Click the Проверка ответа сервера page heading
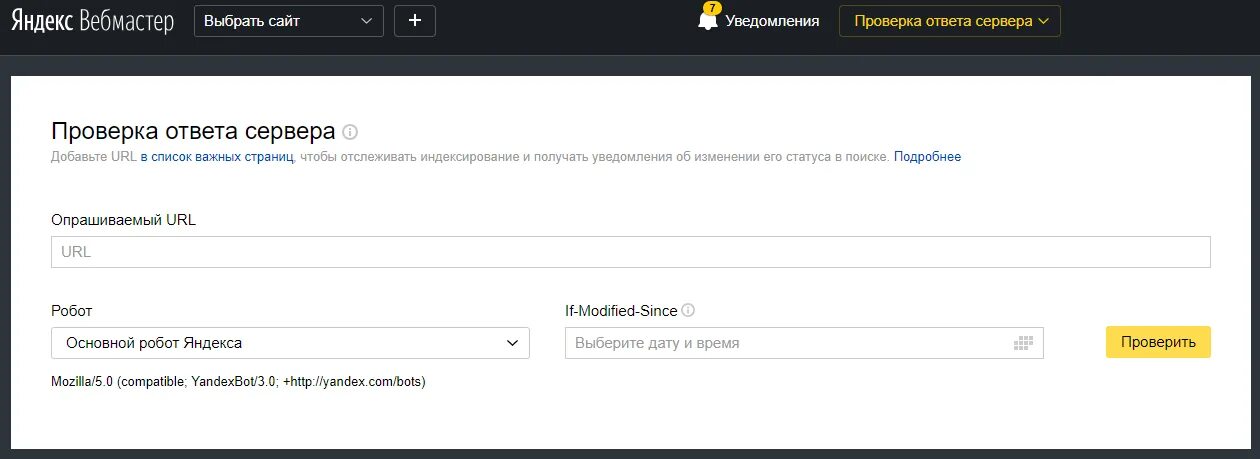This screenshot has height=459, width=1260. click(x=193, y=132)
